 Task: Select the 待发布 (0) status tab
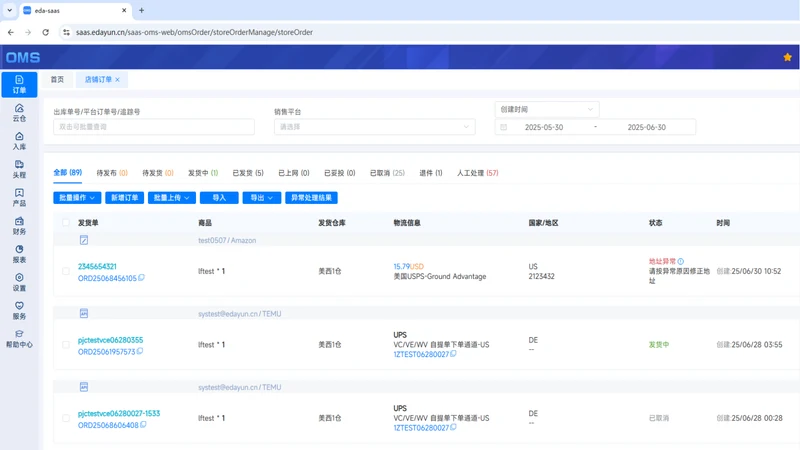(112, 173)
